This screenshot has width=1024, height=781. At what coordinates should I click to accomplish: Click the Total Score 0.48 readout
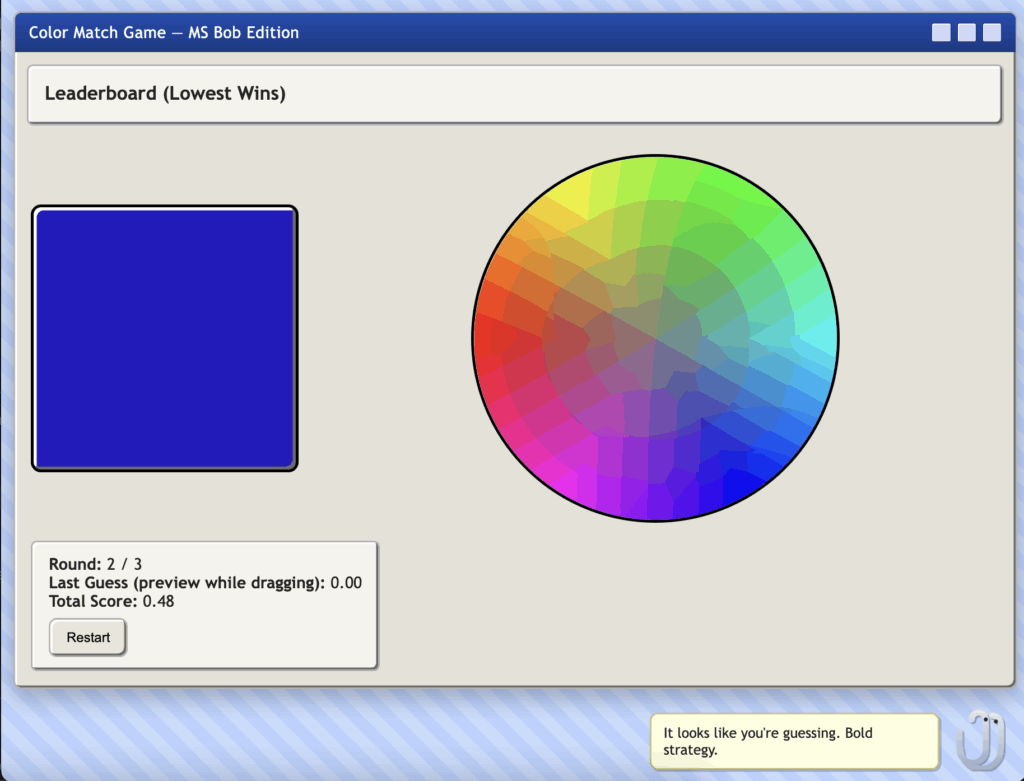[111, 601]
